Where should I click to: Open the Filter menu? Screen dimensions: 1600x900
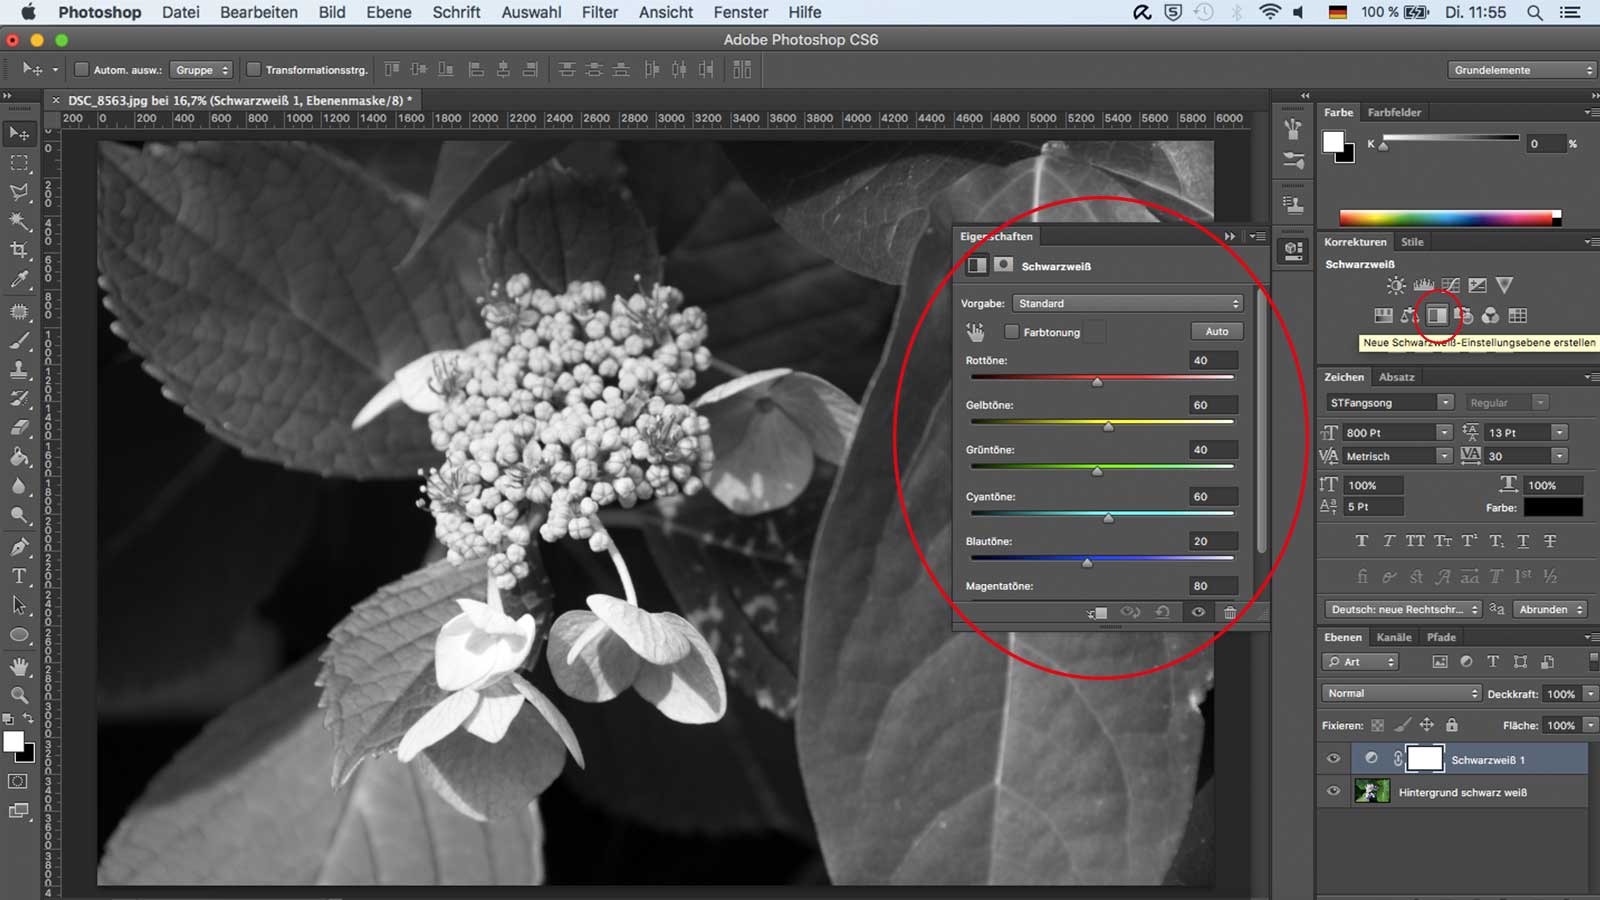599,12
